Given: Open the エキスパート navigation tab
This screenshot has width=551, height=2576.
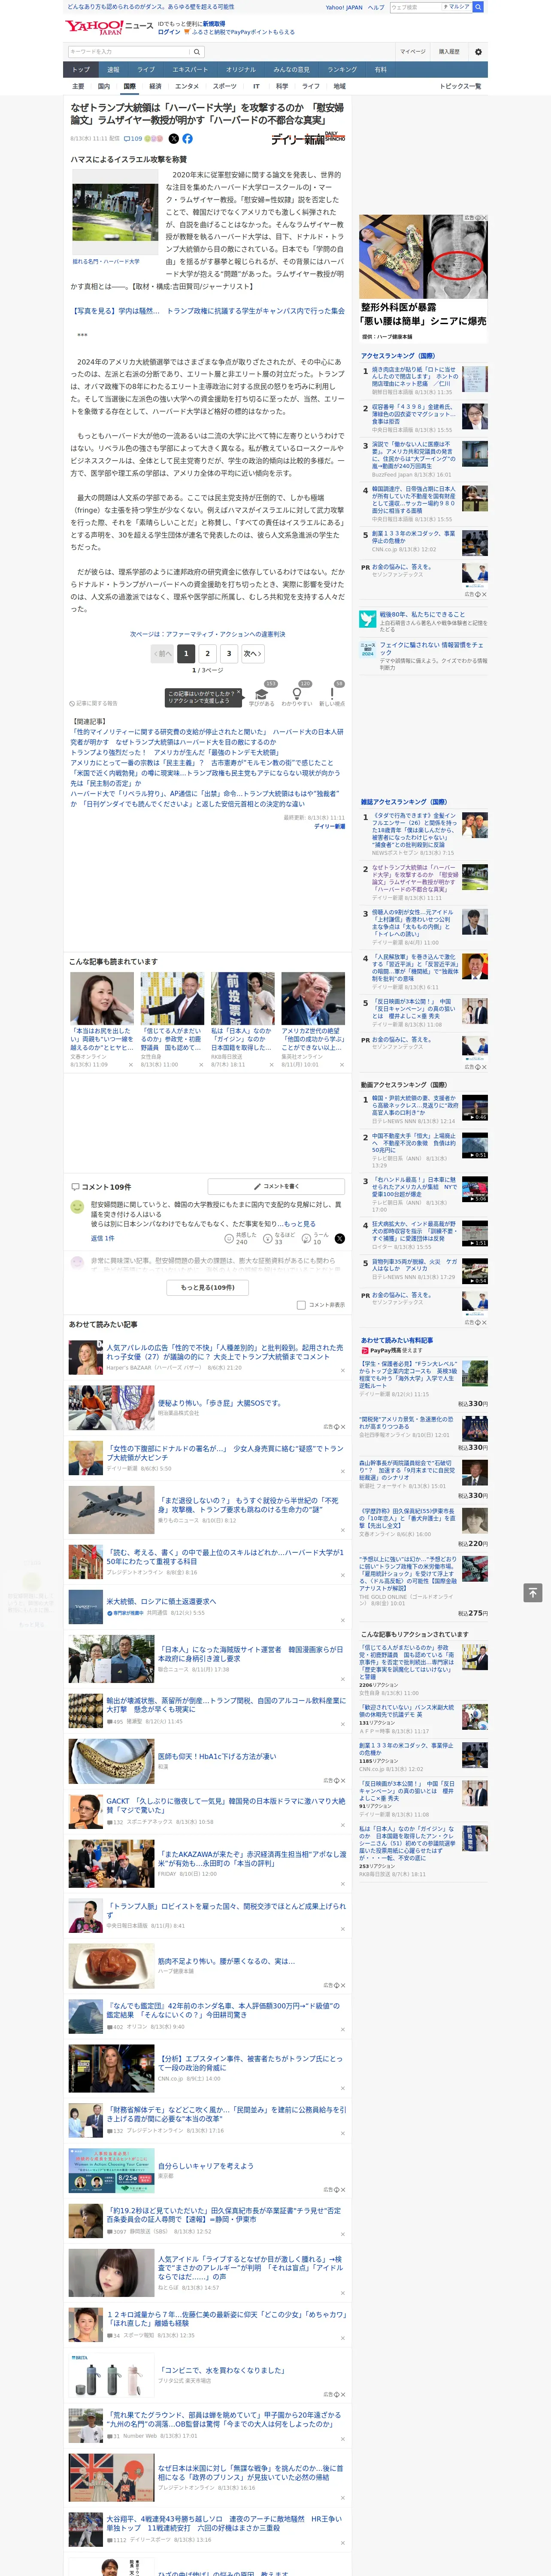Looking at the screenshot, I should click(x=190, y=70).
